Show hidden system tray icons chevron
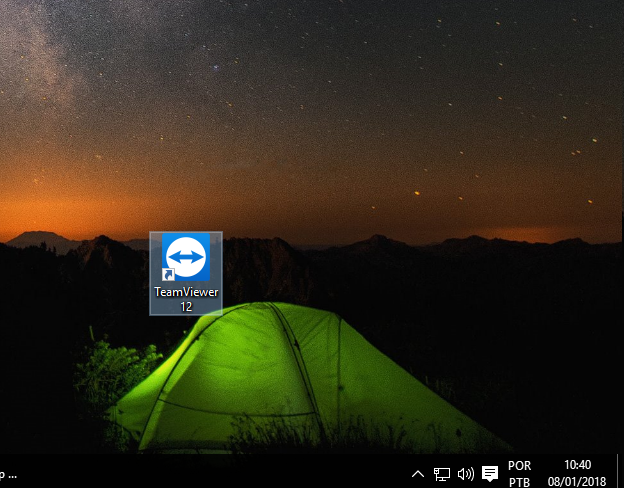624x488 pixels. click(x=418, y=473)
